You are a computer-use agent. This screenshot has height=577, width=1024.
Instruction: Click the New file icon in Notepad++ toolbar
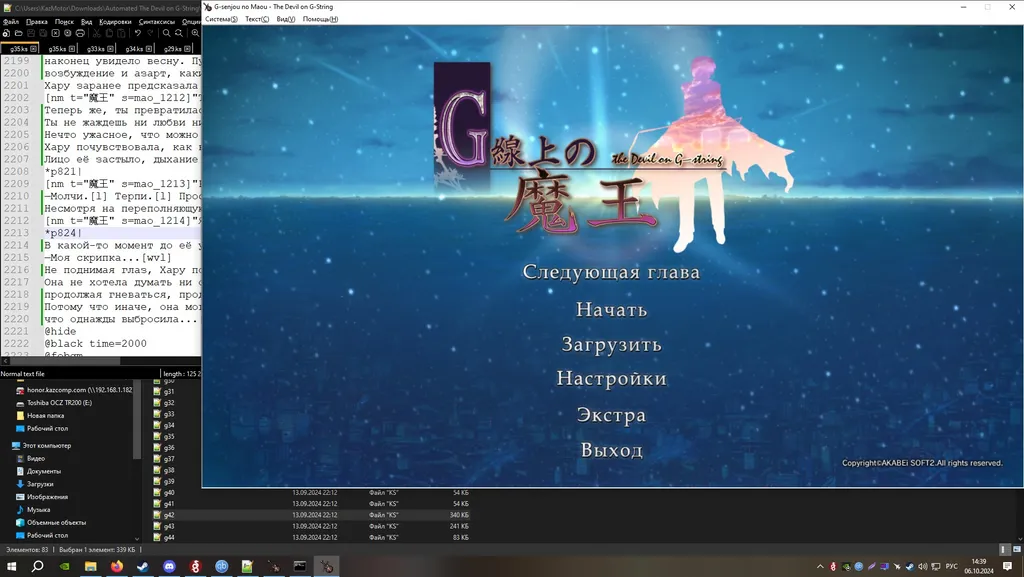6,33
